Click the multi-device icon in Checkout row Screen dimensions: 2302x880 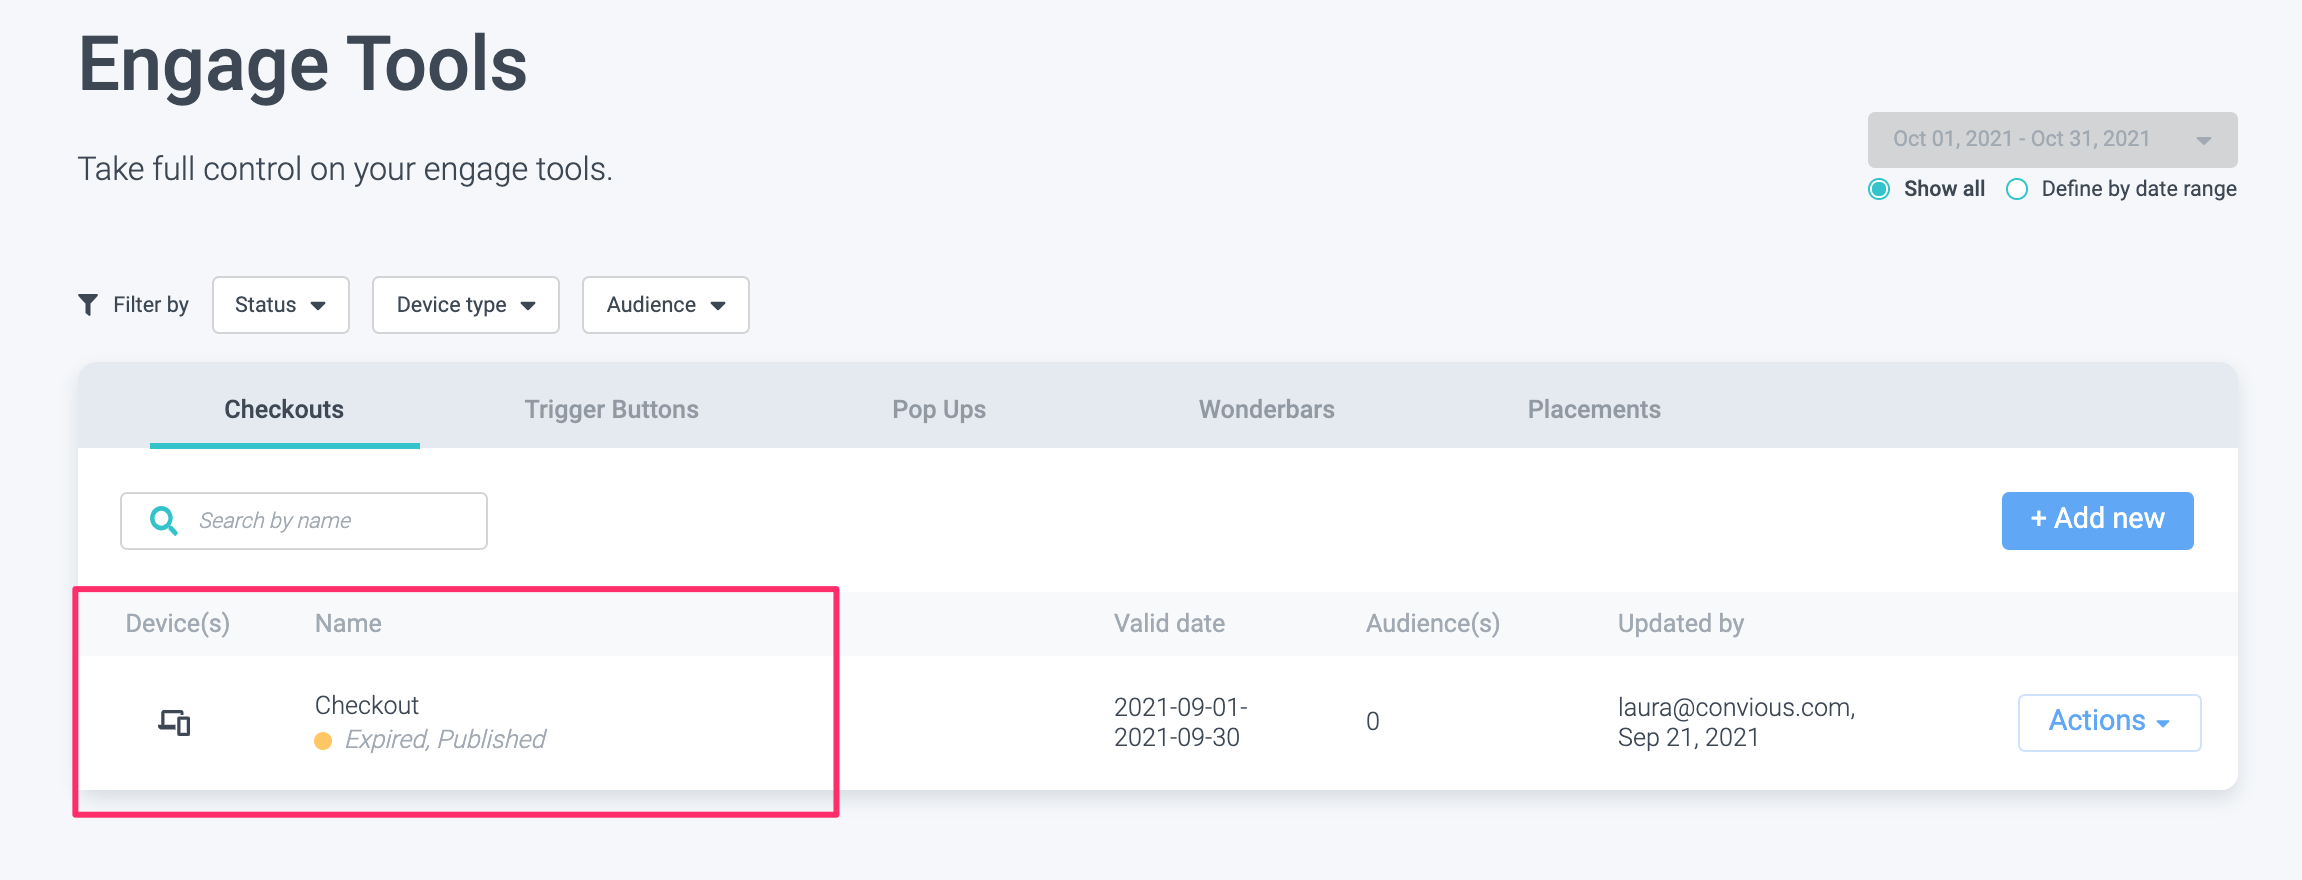coord(175,722)
